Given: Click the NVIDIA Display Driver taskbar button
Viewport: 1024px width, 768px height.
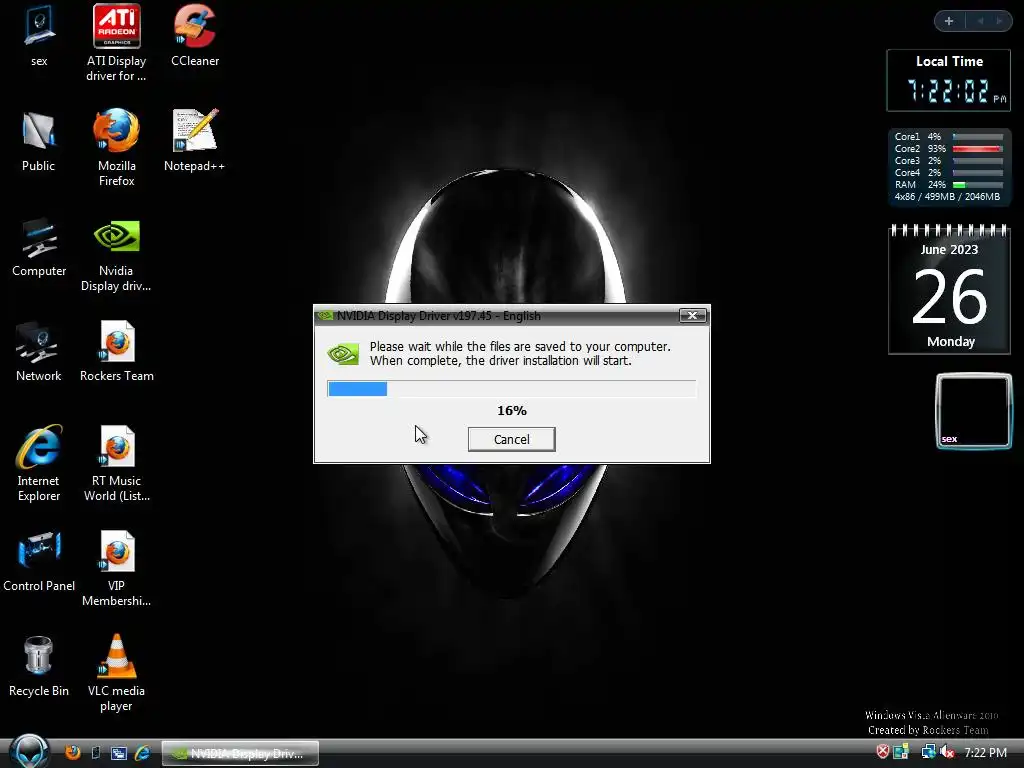Looking at the screenshot, I should point(240,754).
